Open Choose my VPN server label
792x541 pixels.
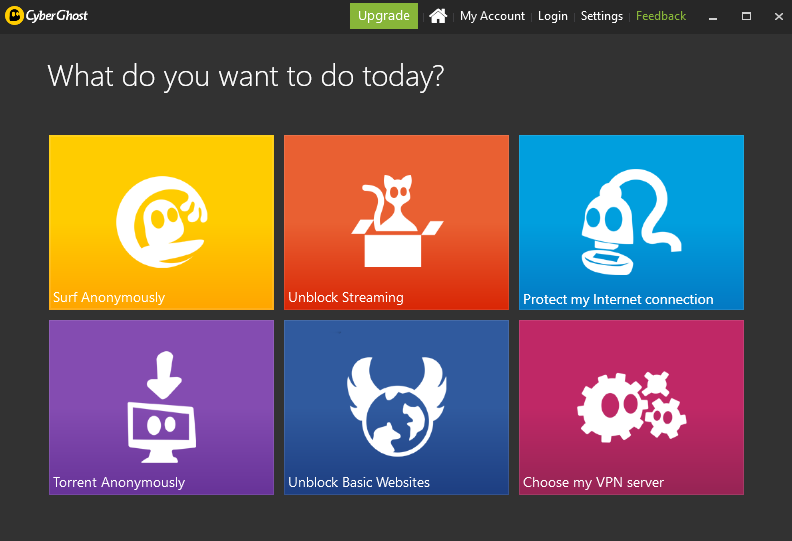click(x=593, y=482)
